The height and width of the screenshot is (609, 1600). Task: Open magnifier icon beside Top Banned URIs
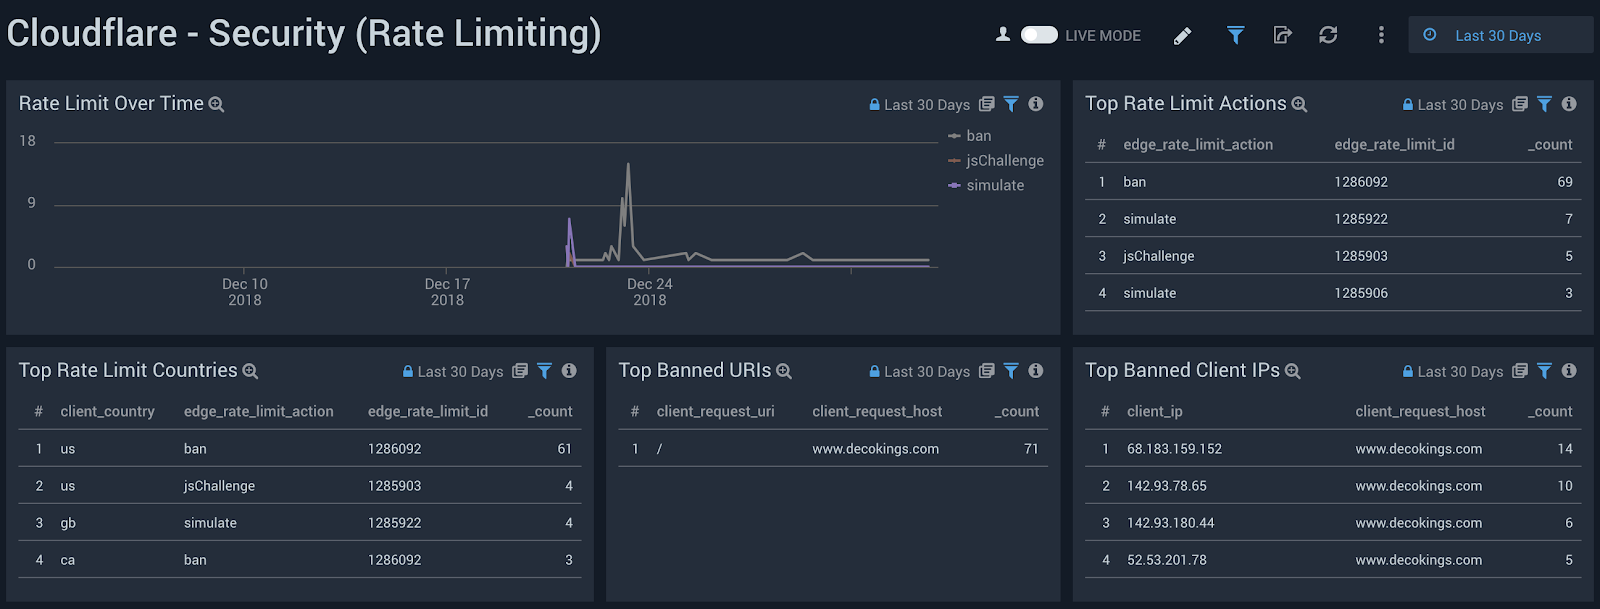click(x=784, y=371)
